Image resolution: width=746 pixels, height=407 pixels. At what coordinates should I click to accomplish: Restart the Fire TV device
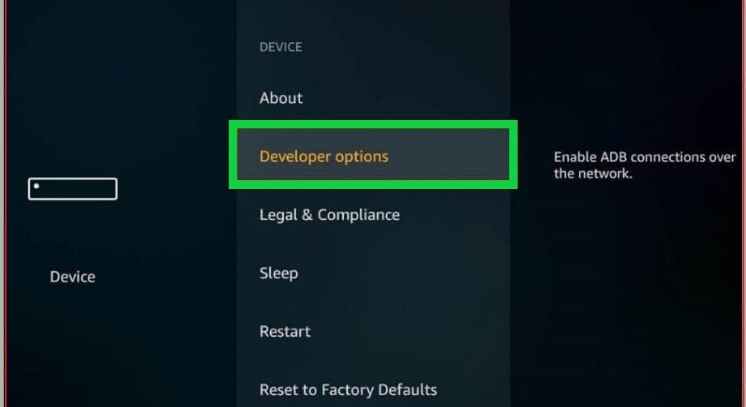click(x=285, y=331)
